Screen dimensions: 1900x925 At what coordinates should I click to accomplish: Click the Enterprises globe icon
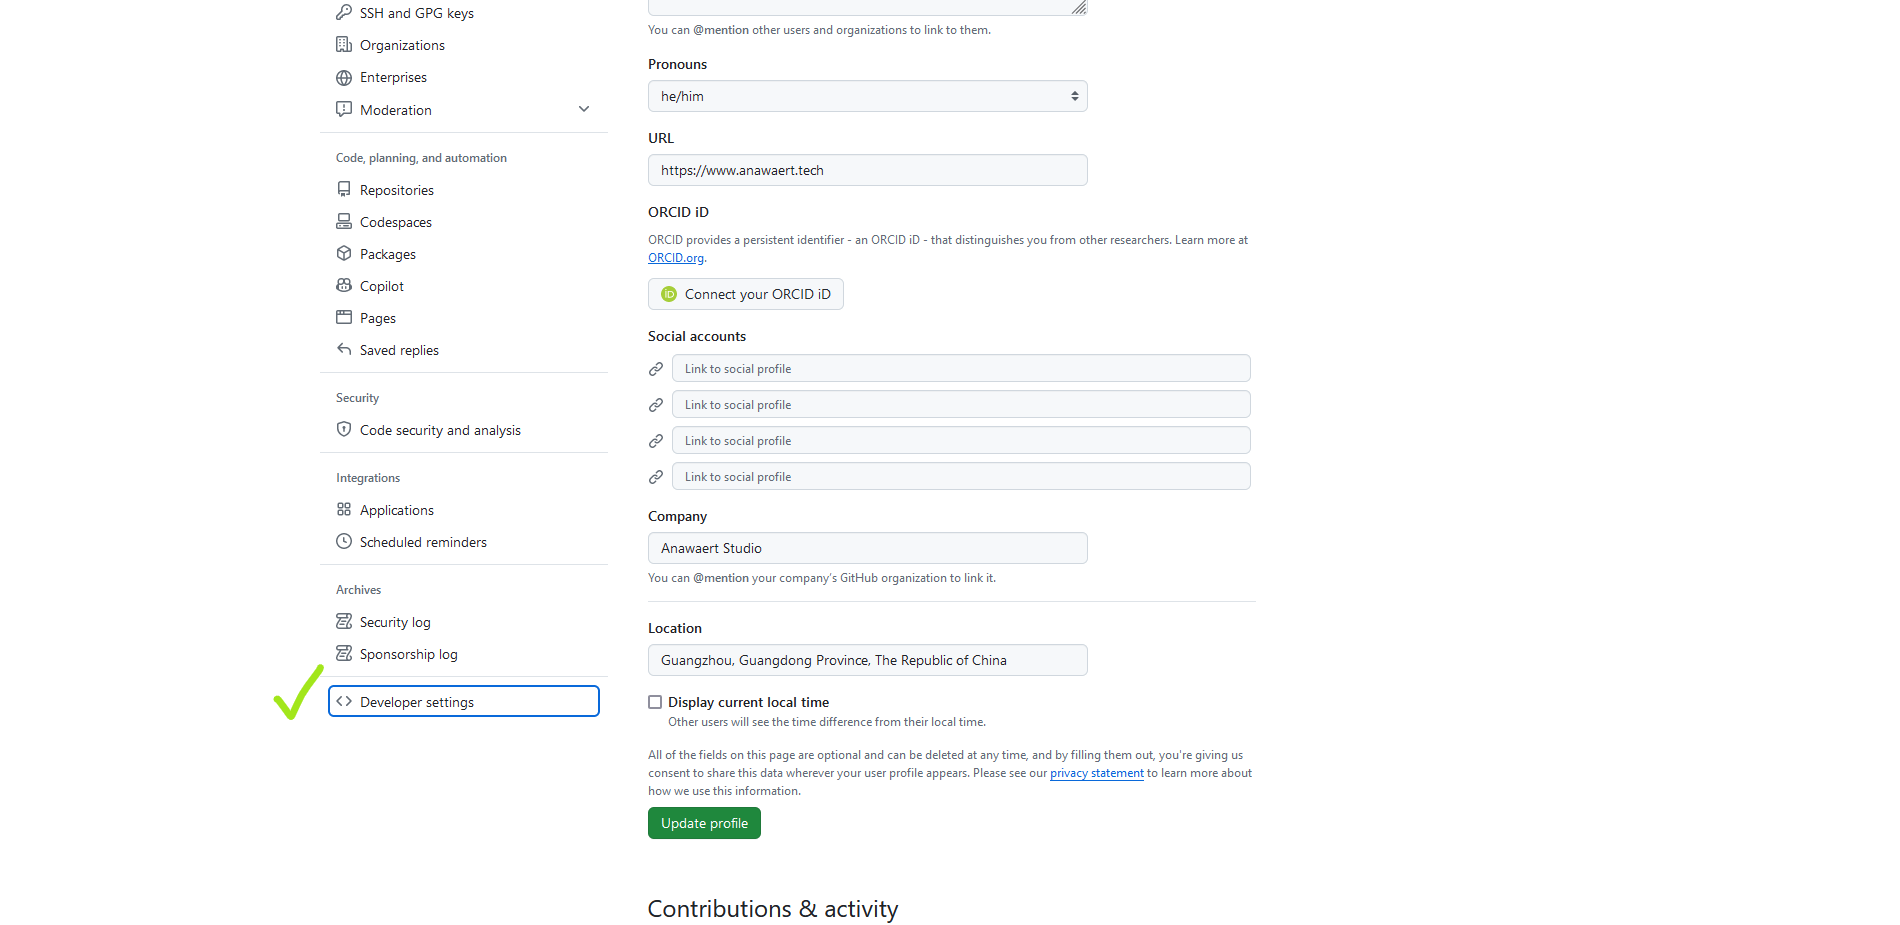tap(344, 77)
